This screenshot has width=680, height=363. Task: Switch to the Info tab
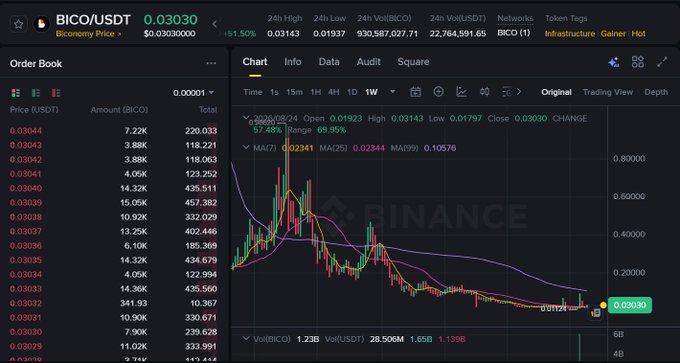[x=293, y=62]
